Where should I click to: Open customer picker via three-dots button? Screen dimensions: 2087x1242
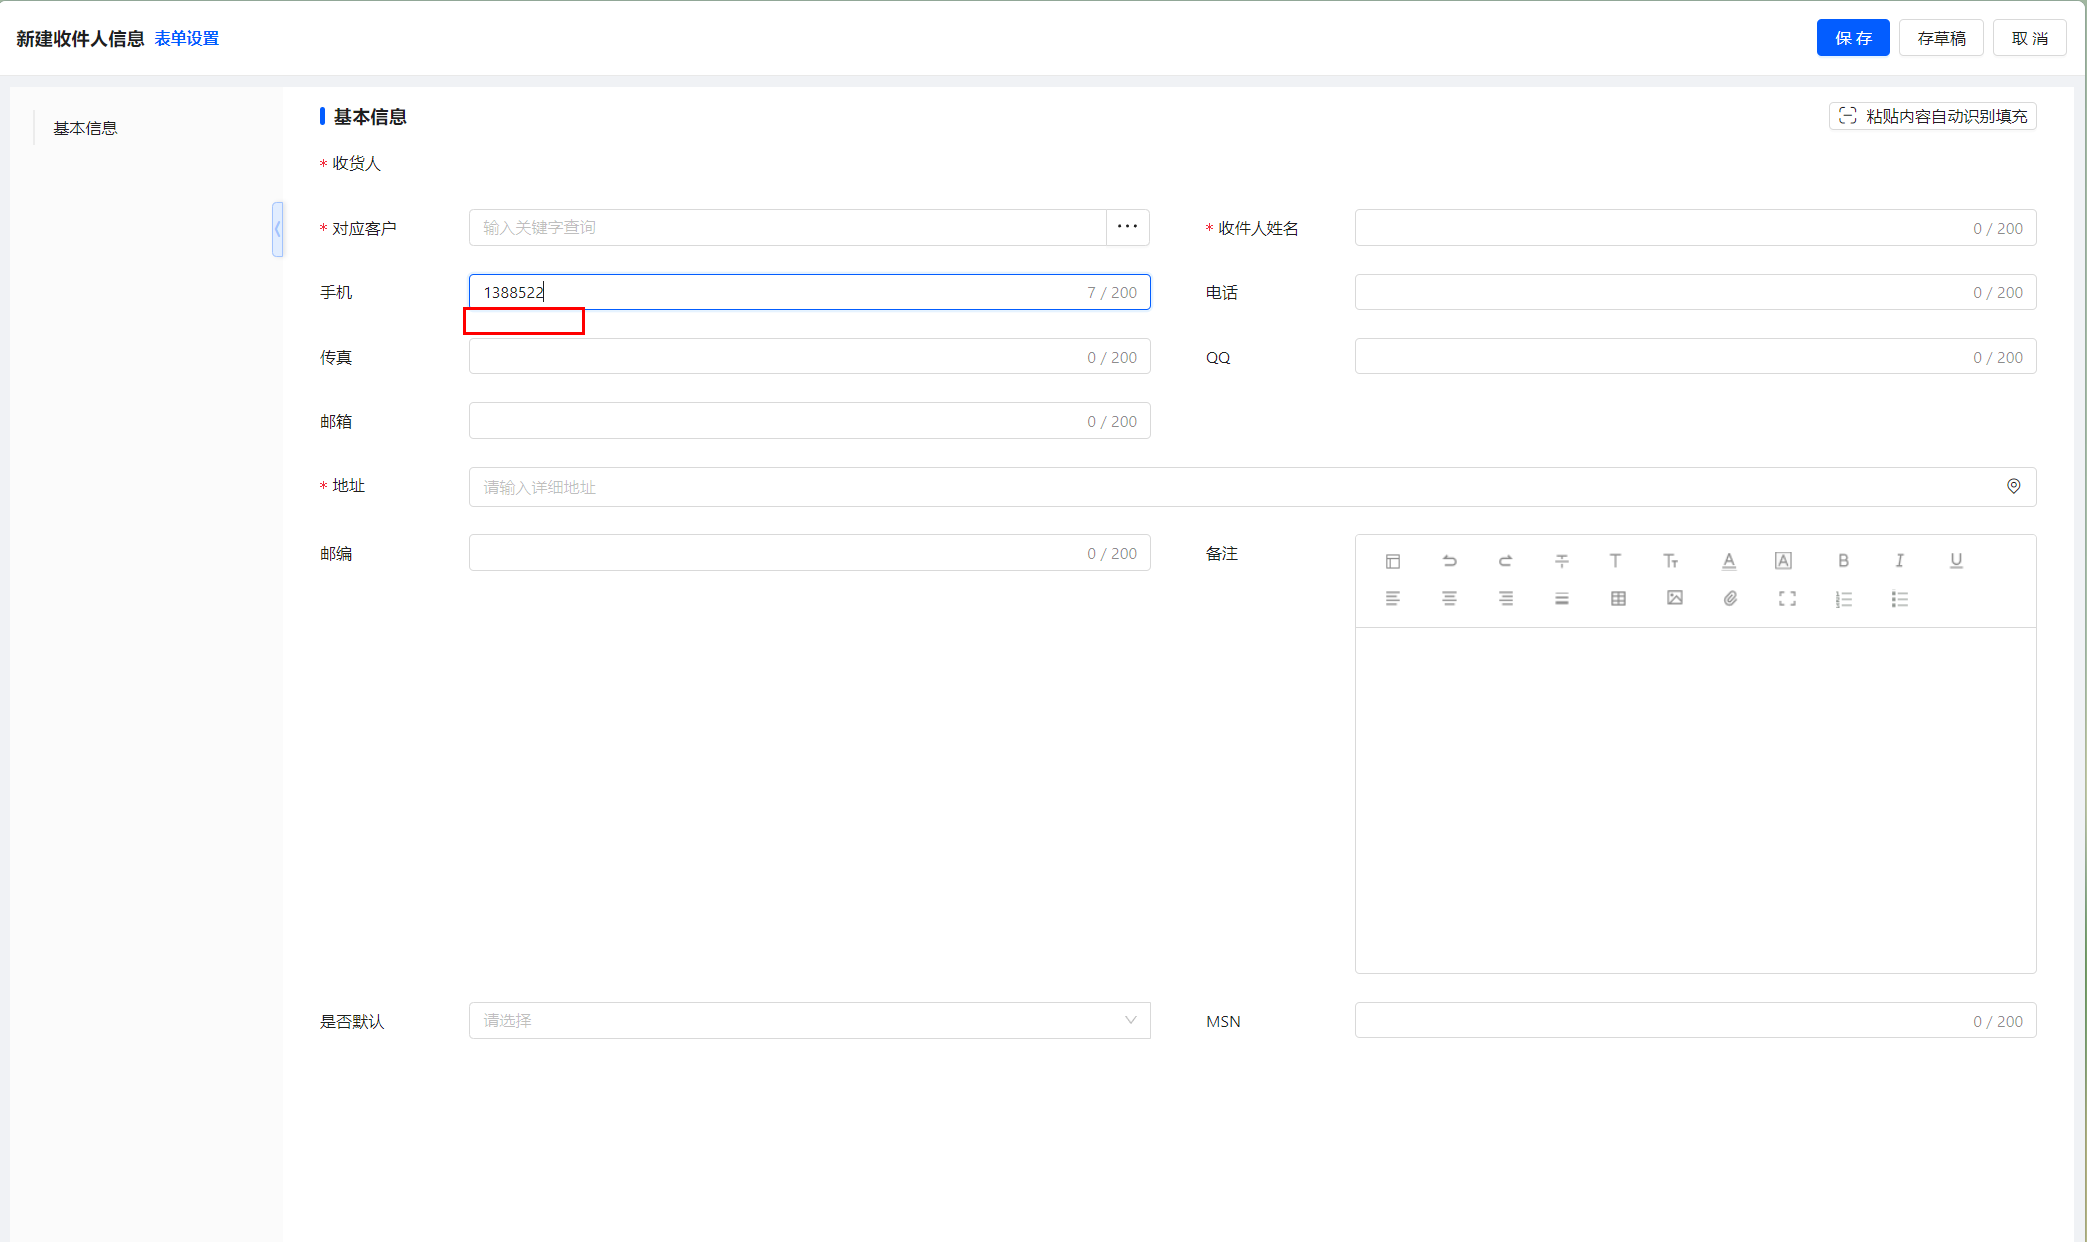[1128, 227]
